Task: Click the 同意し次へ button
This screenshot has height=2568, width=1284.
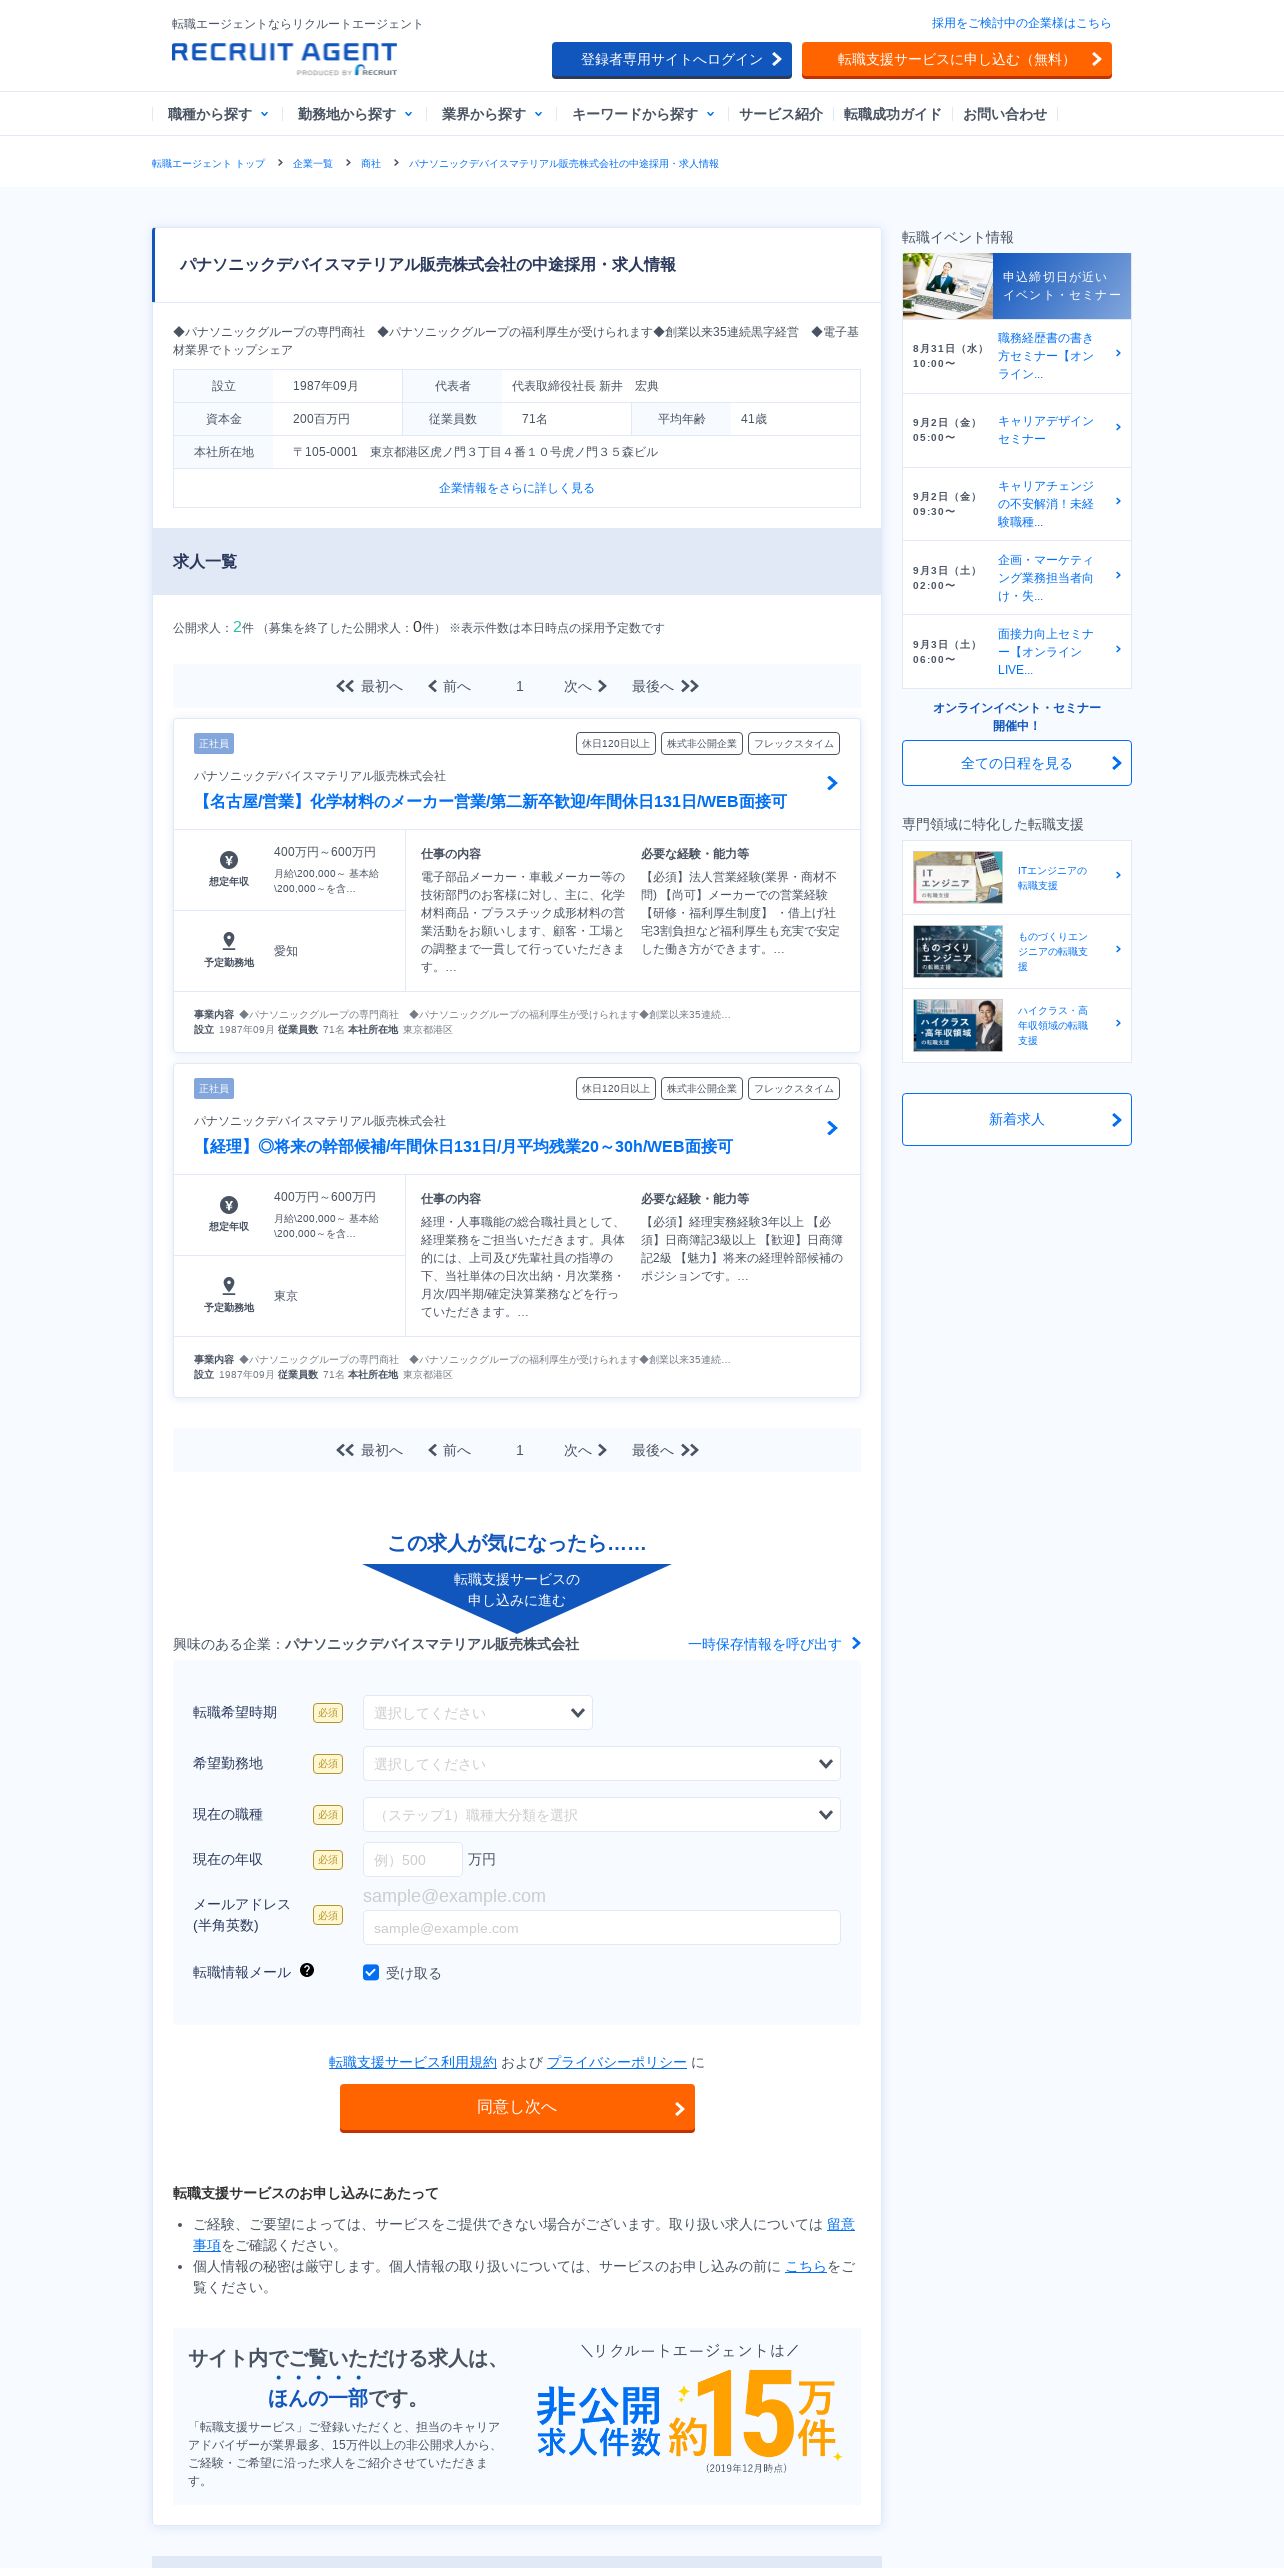Action: pos(517,2107)
